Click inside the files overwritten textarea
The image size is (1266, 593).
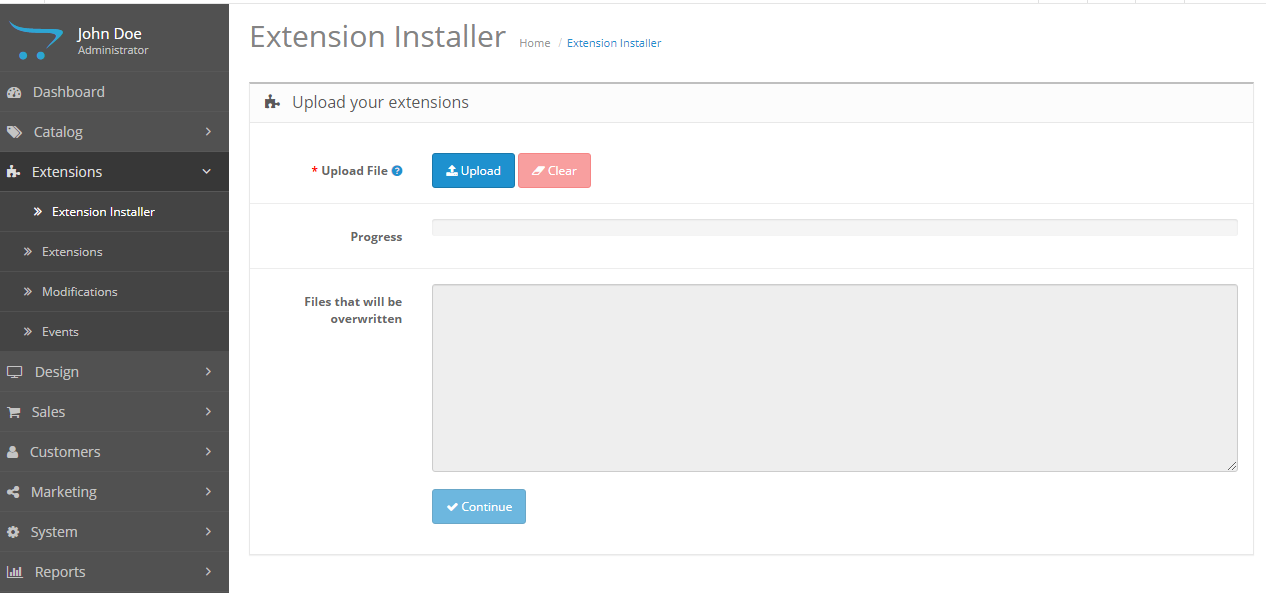(x=835, y=378)
